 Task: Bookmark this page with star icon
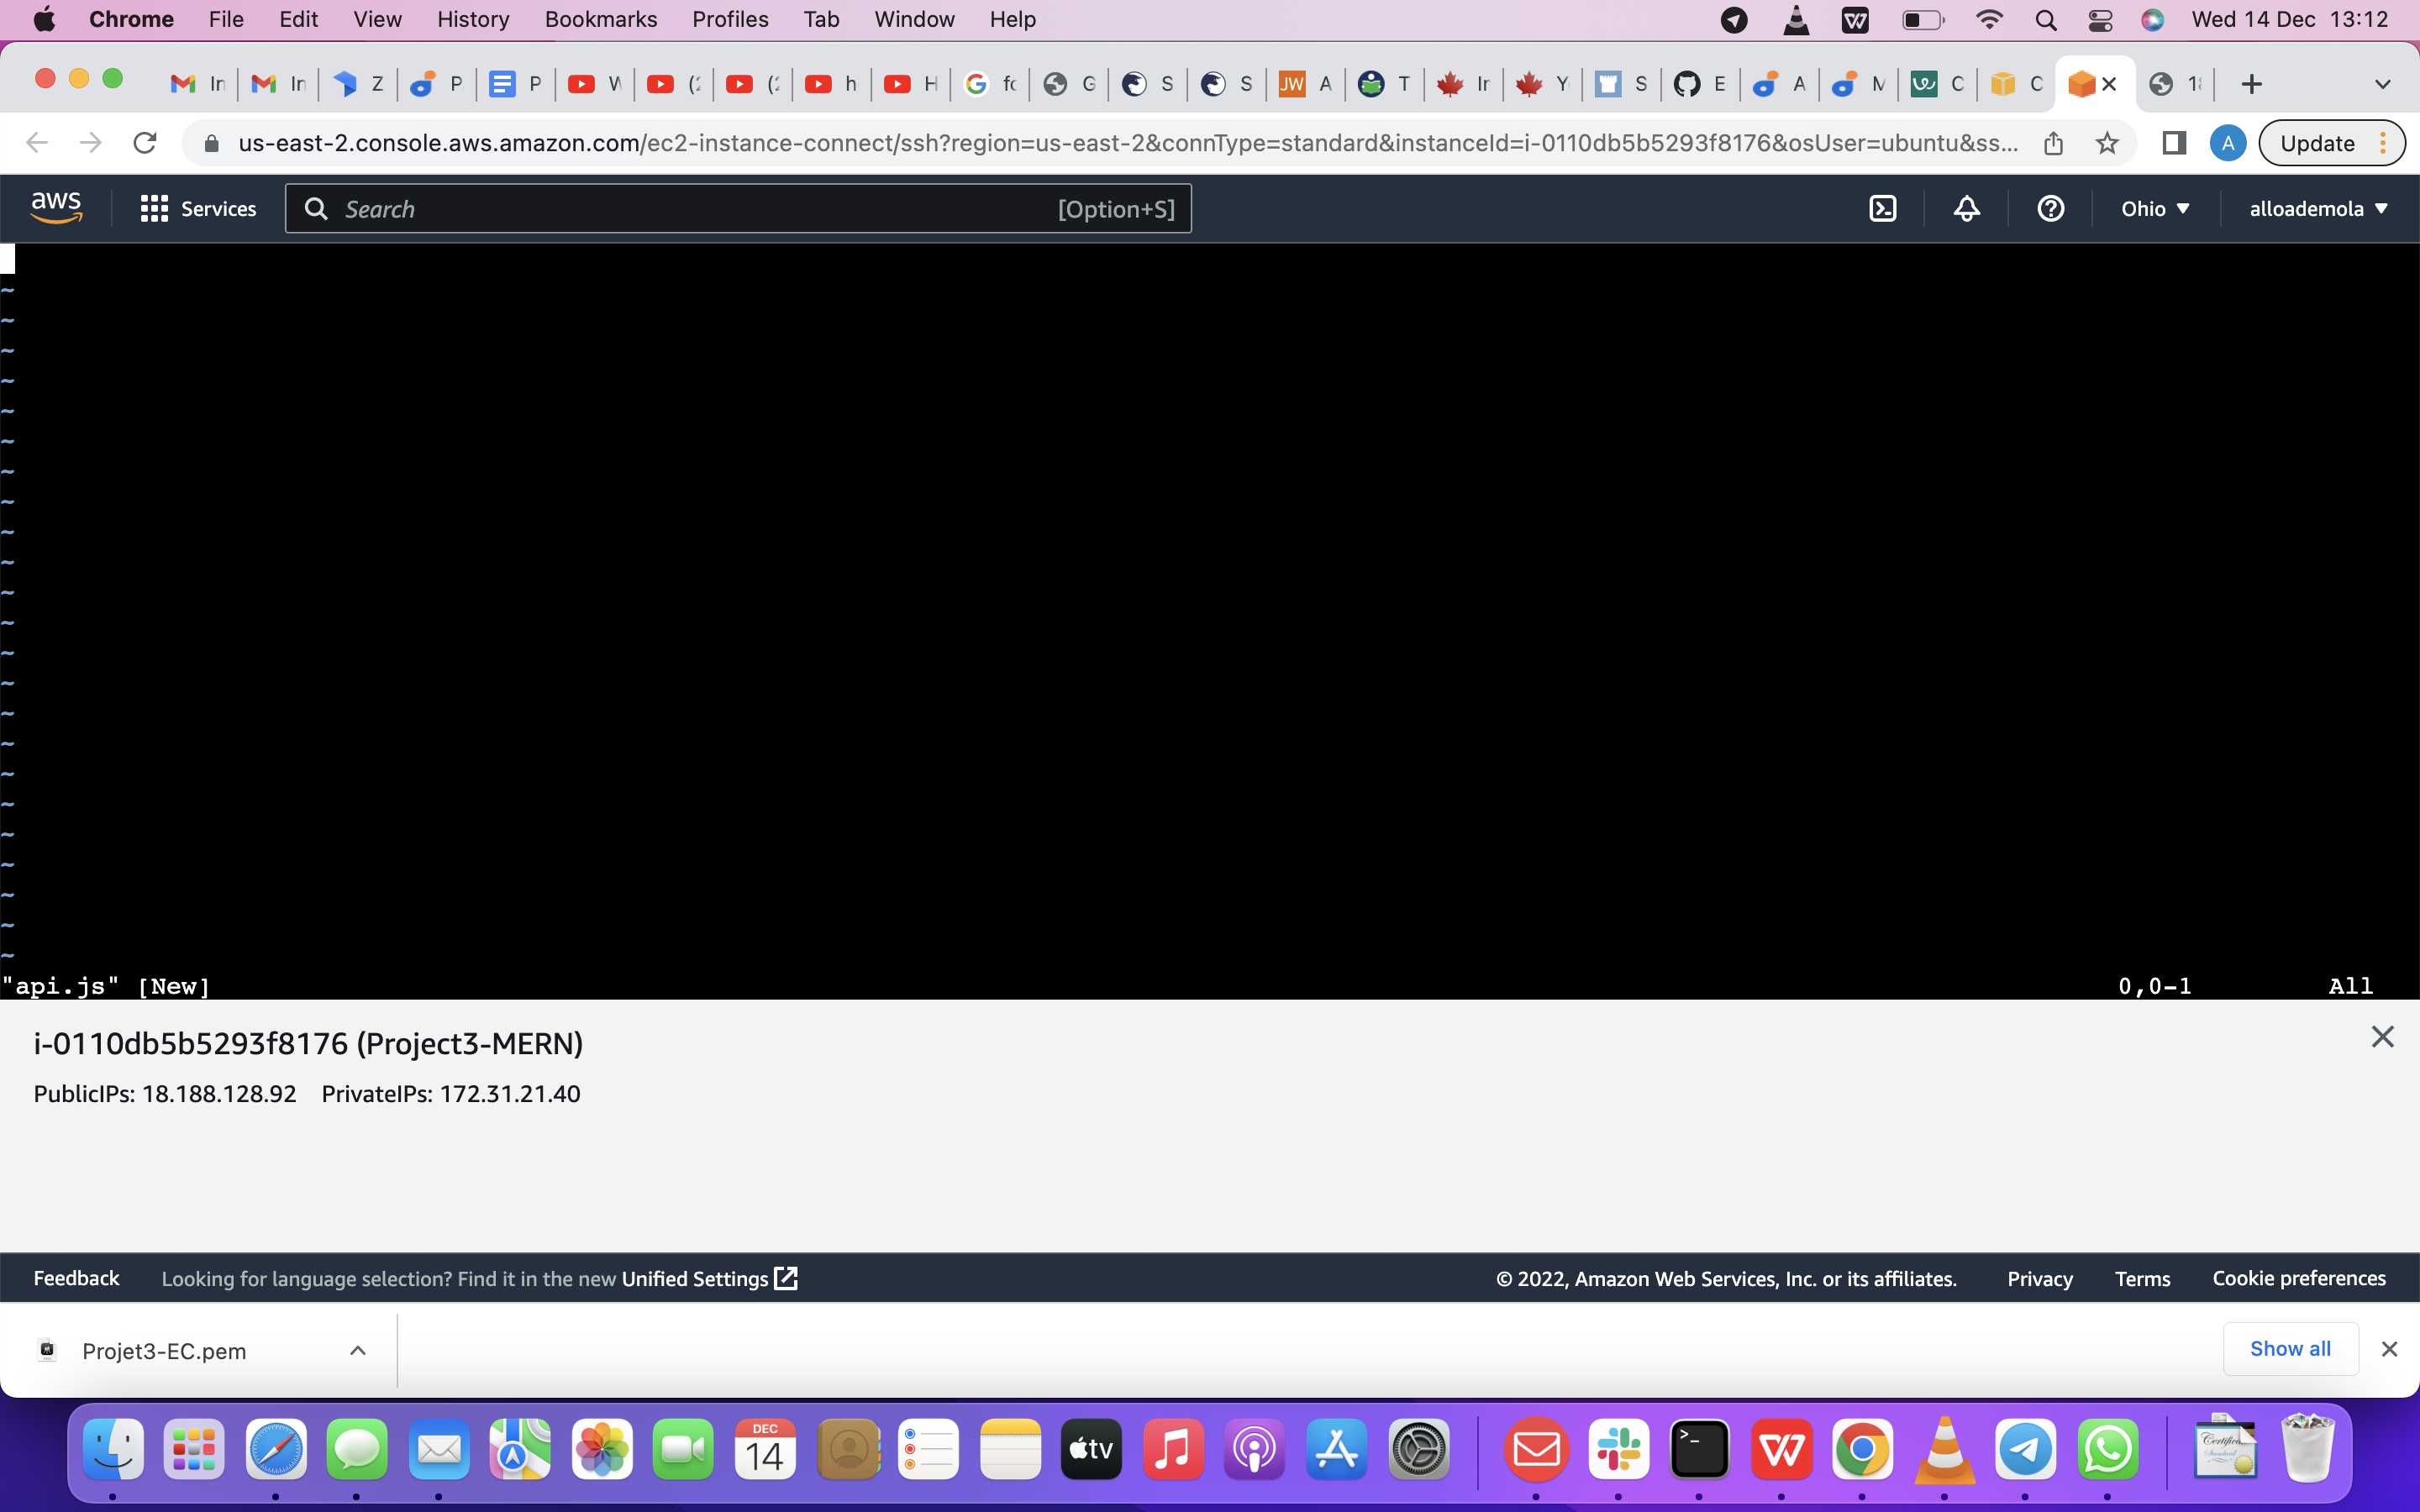click(x=2107, y=143)
